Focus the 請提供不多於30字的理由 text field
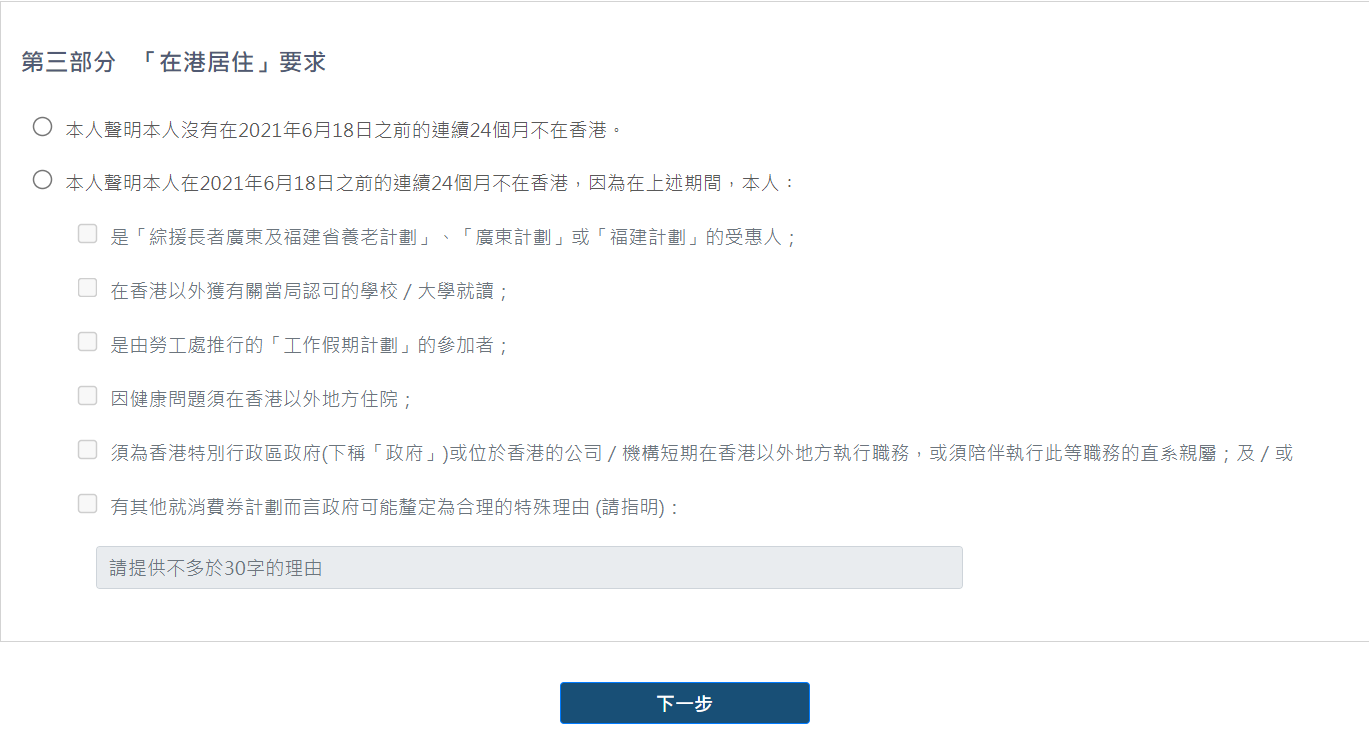The width and height of the screenshot is (1369, 739). (x=529, y=567)
